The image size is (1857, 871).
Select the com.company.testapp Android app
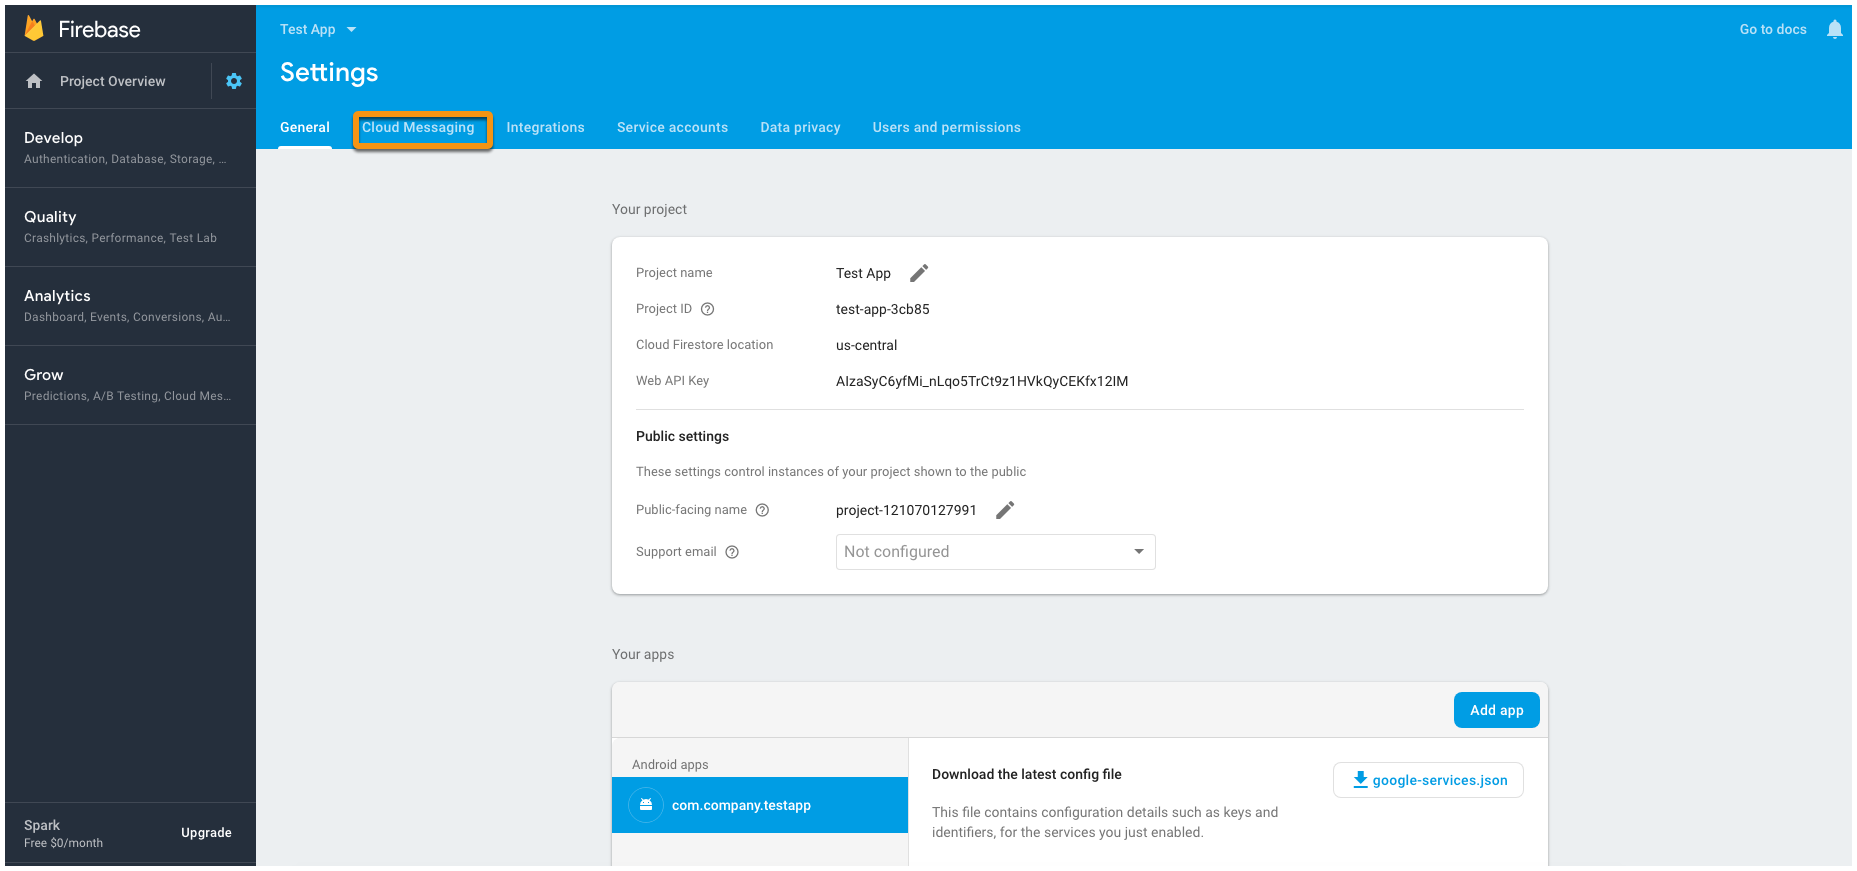click(x=760, y=805)
